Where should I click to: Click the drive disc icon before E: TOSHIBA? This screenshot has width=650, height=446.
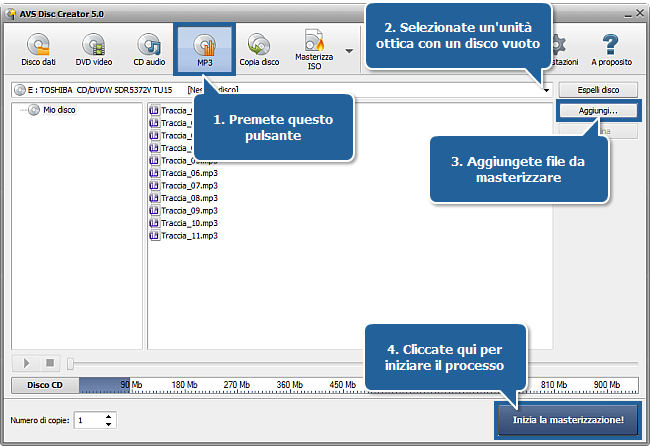click(19, 90)
